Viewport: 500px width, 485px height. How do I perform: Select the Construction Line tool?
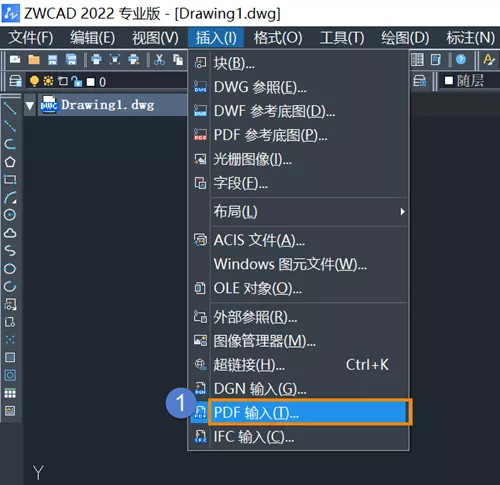[10, 126]
